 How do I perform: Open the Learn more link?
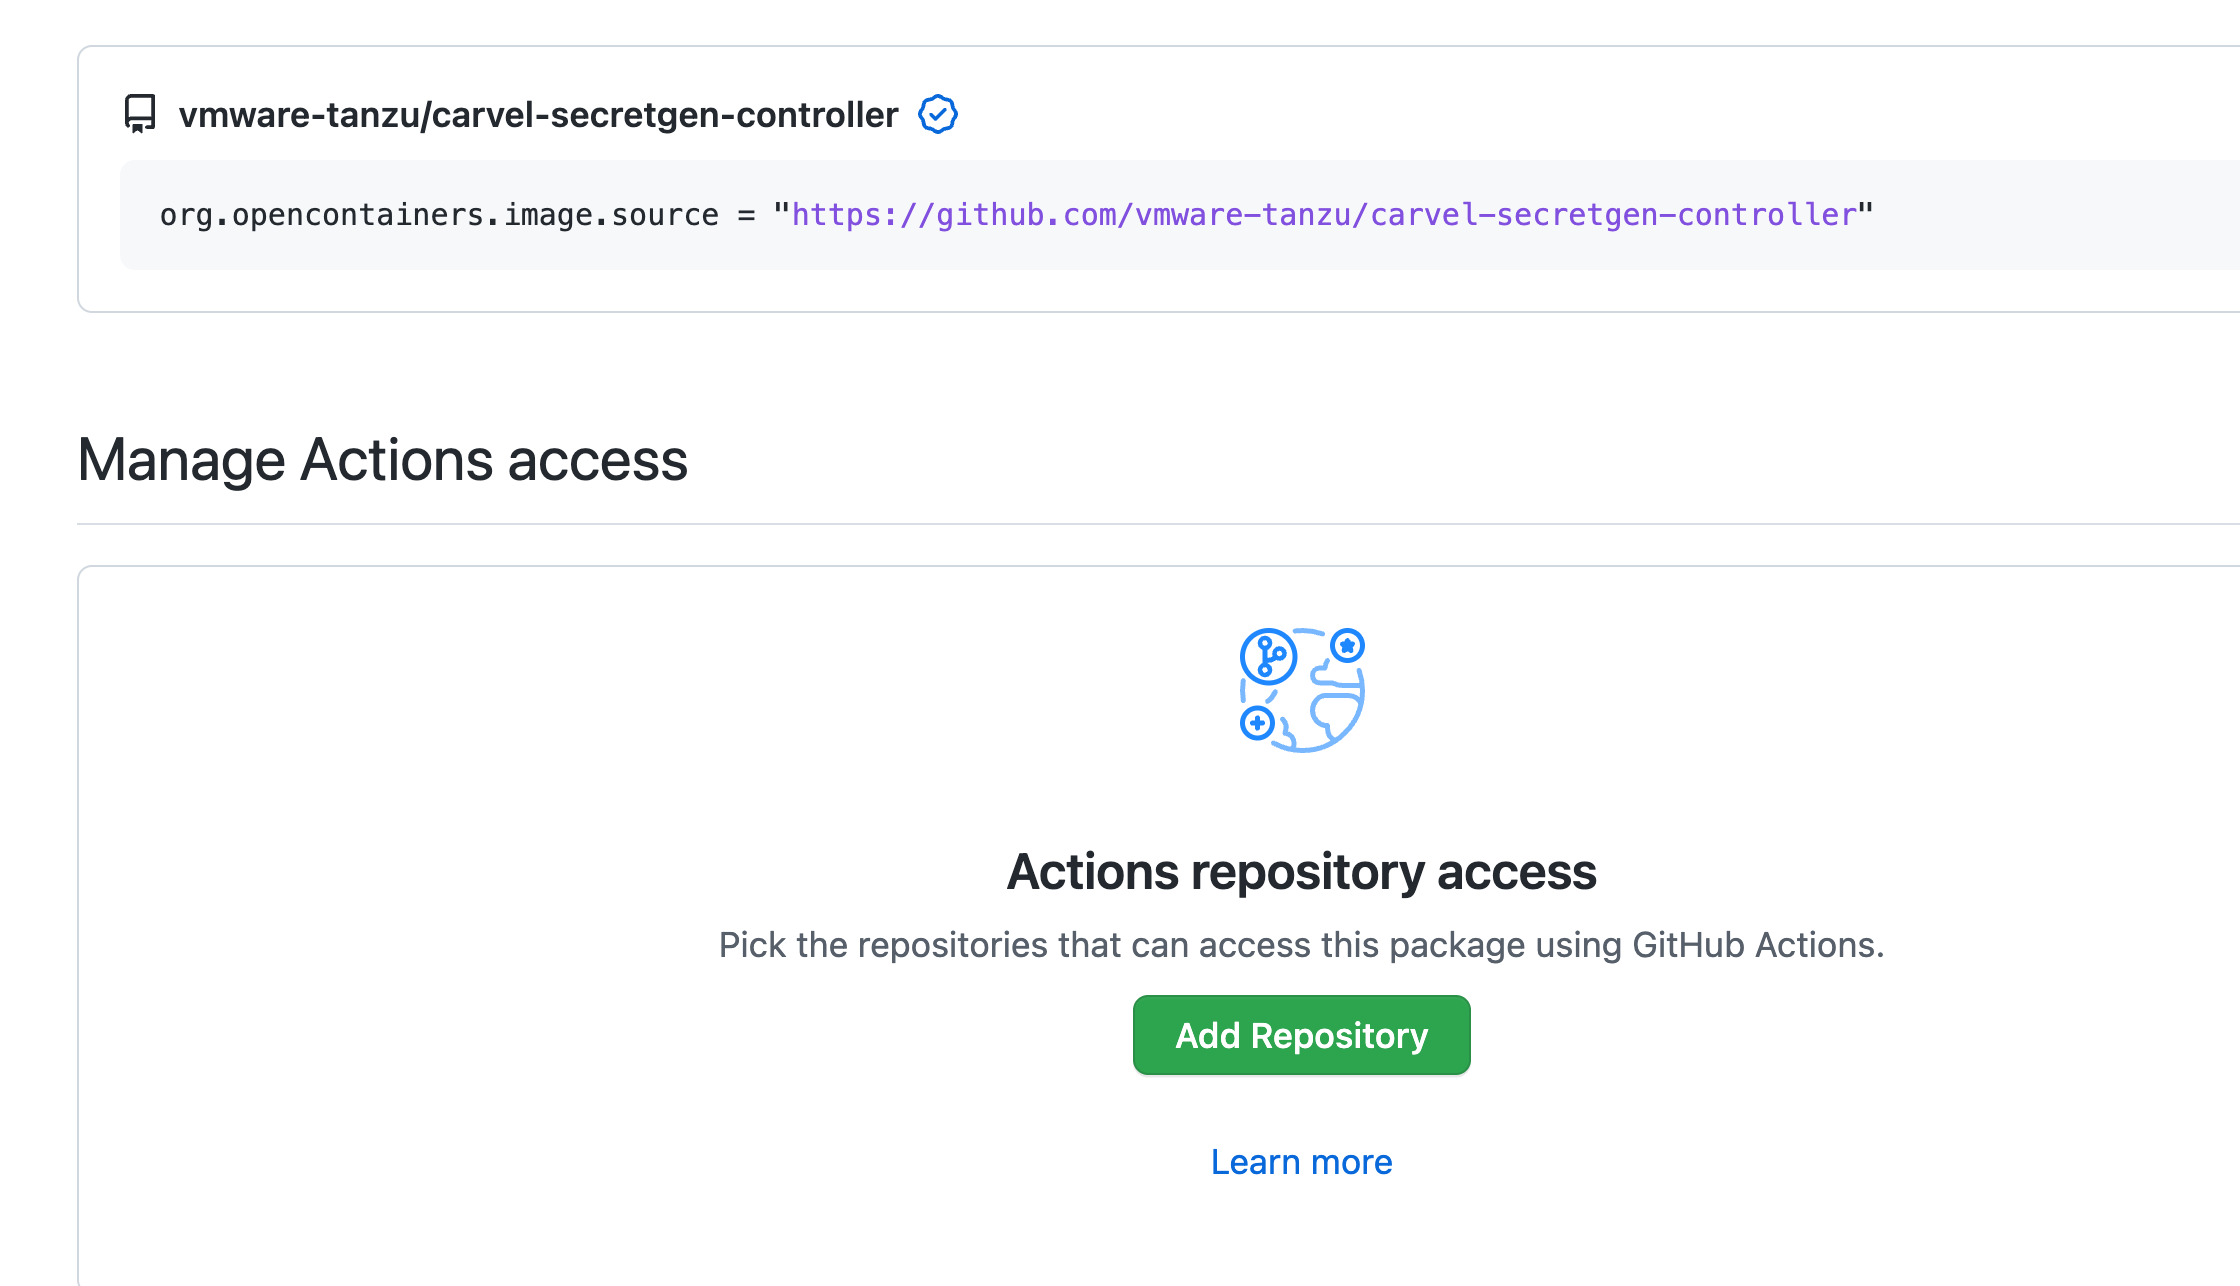(x=1301, y=1161)
